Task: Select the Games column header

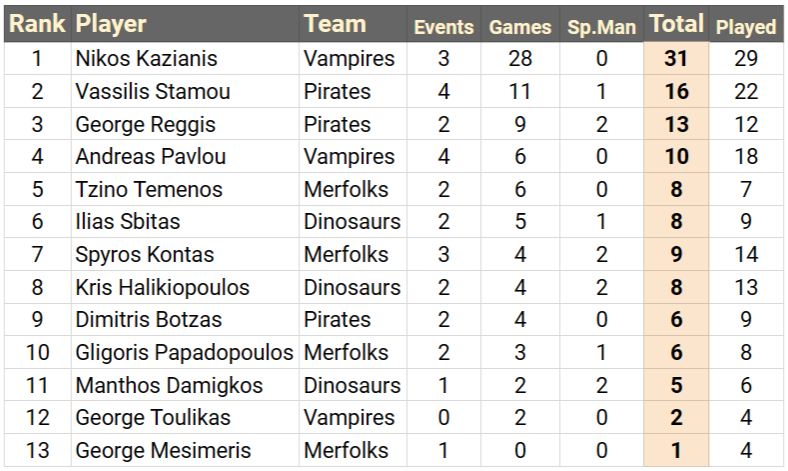Action: click(520, 27)
